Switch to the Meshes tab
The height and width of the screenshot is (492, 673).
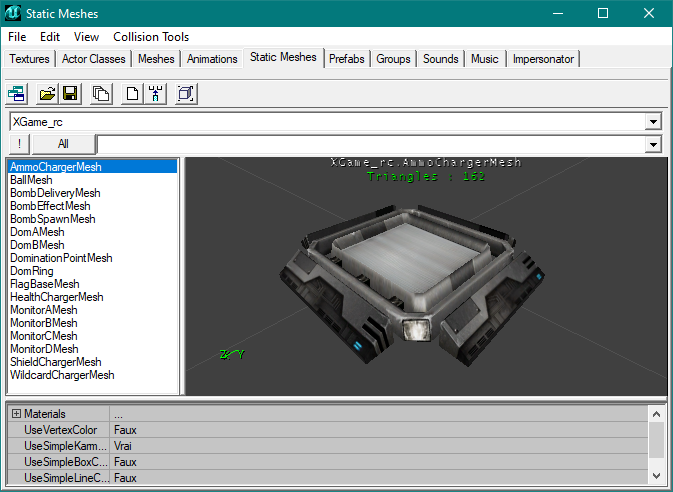(156, 59)
